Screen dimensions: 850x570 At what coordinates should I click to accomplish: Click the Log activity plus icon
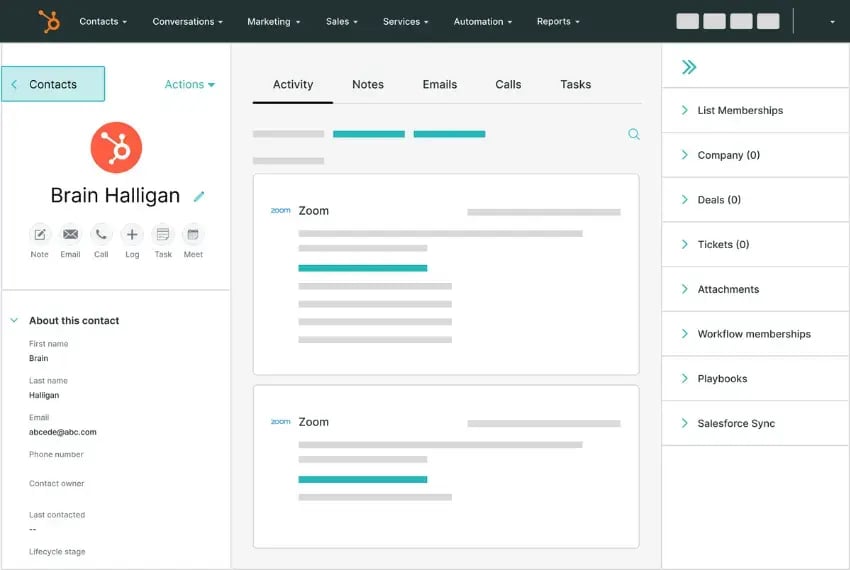pyautogui.click(x=132, y=234)
